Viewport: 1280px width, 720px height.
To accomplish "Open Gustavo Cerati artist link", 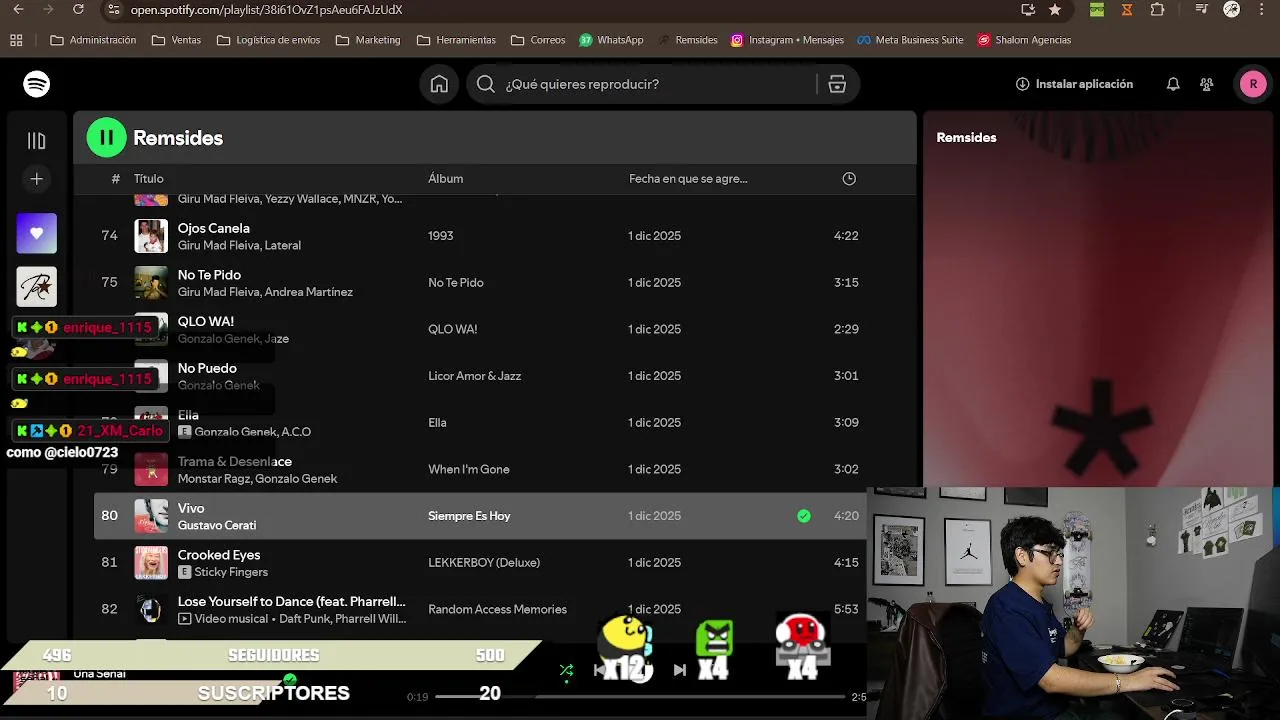I will tap(217, 525).
